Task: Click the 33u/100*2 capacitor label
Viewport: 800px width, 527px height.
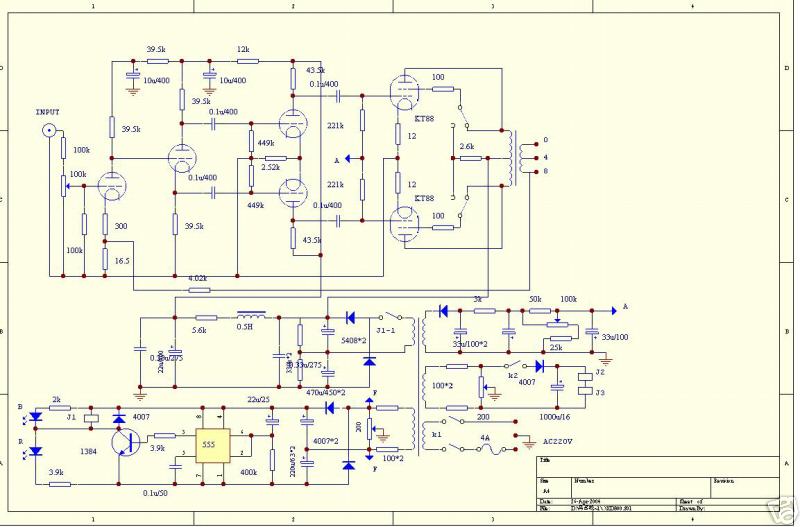Action: (470, 344)
